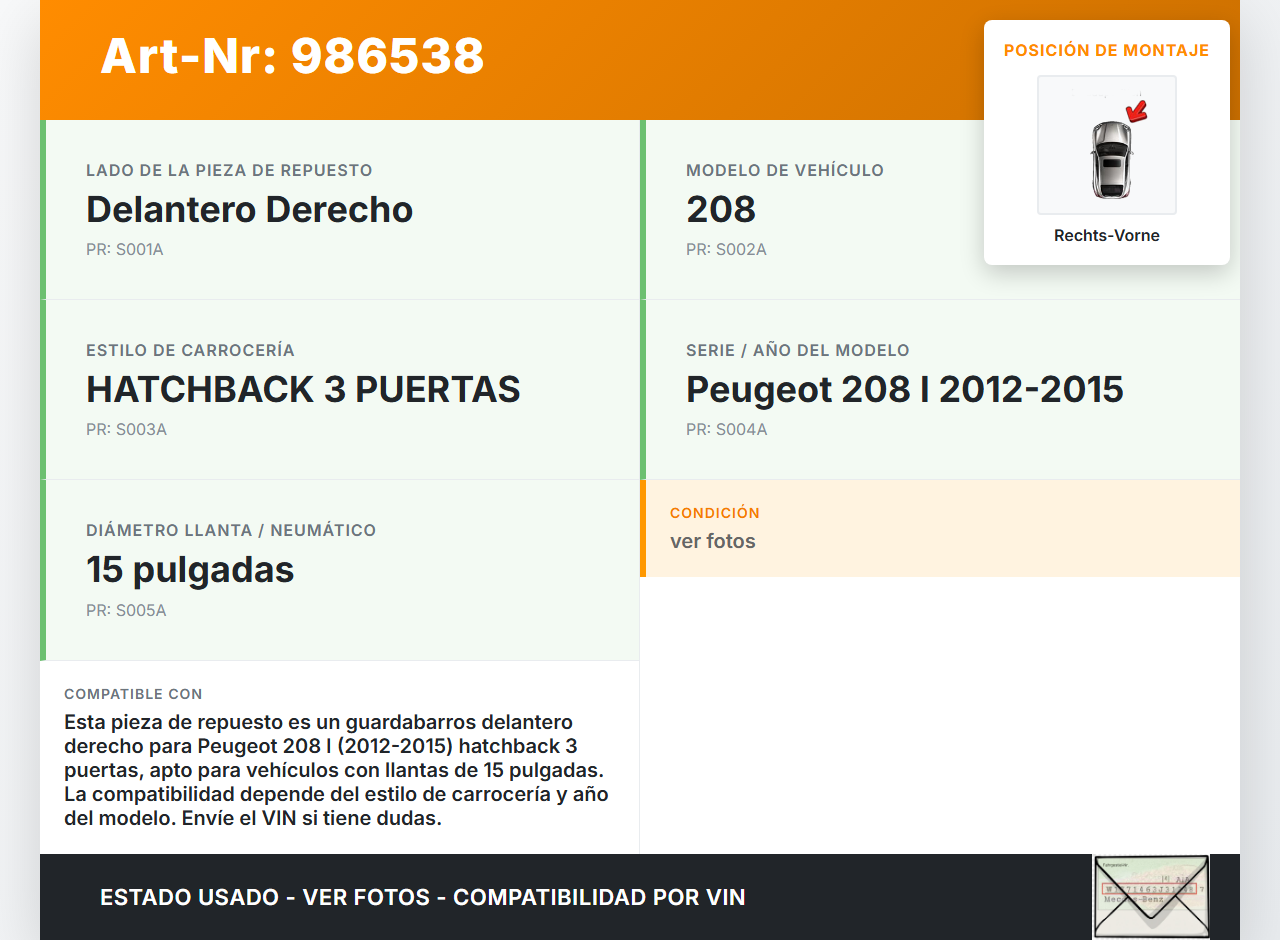1280x940 pixels.
Task: Click the ESTADO USADO footer banner text
Action: point(422,897)
